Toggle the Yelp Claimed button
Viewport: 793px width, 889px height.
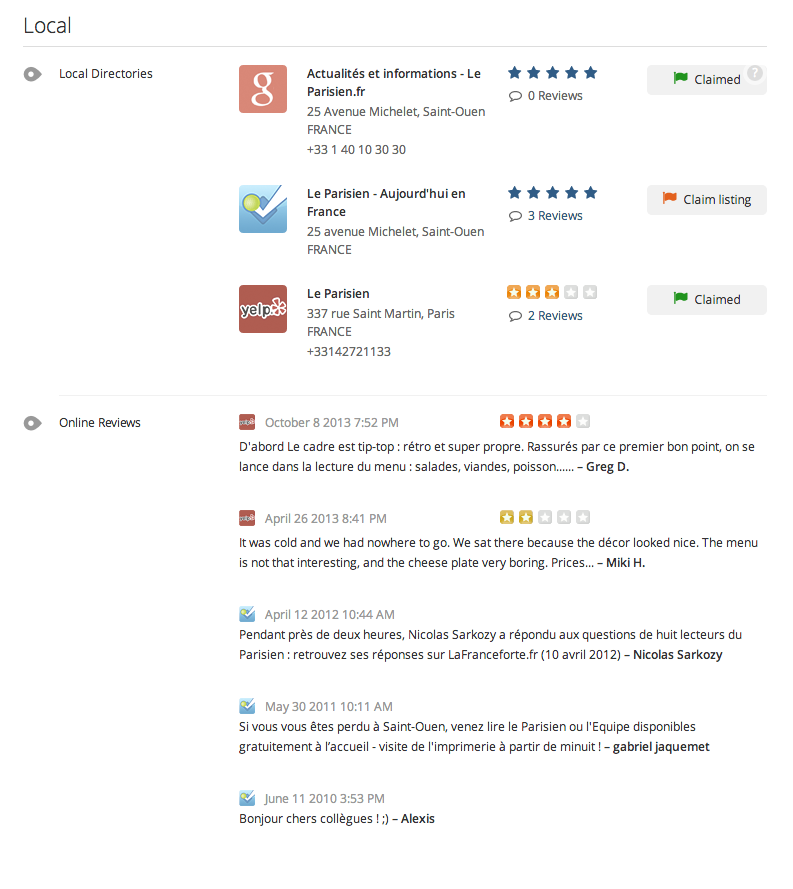tap(706, 299)
